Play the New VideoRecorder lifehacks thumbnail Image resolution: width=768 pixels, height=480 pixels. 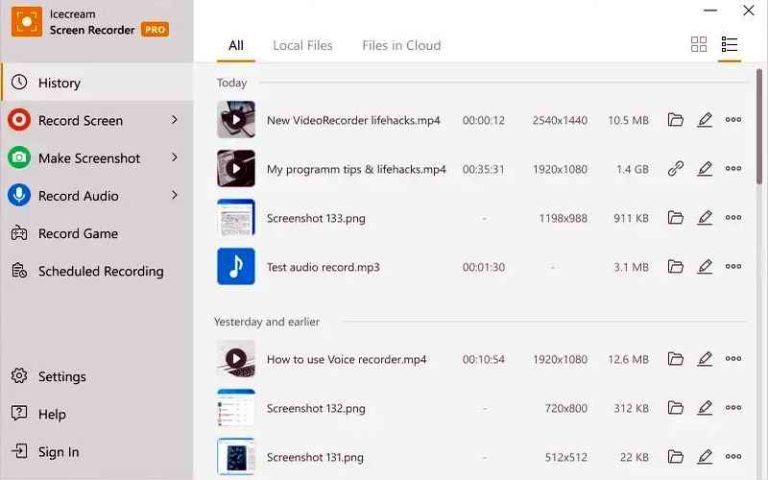236,120
